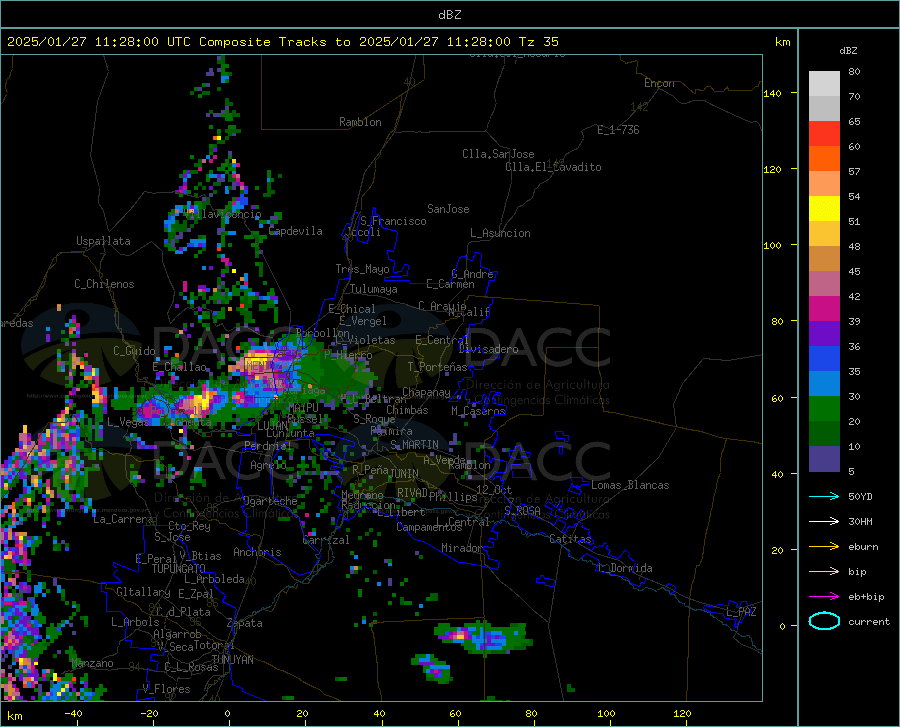This screenshot has width=900, height=727.
Task: Select the light orange 54-57 dBZ swatch
Action: (x=824, y=184)
